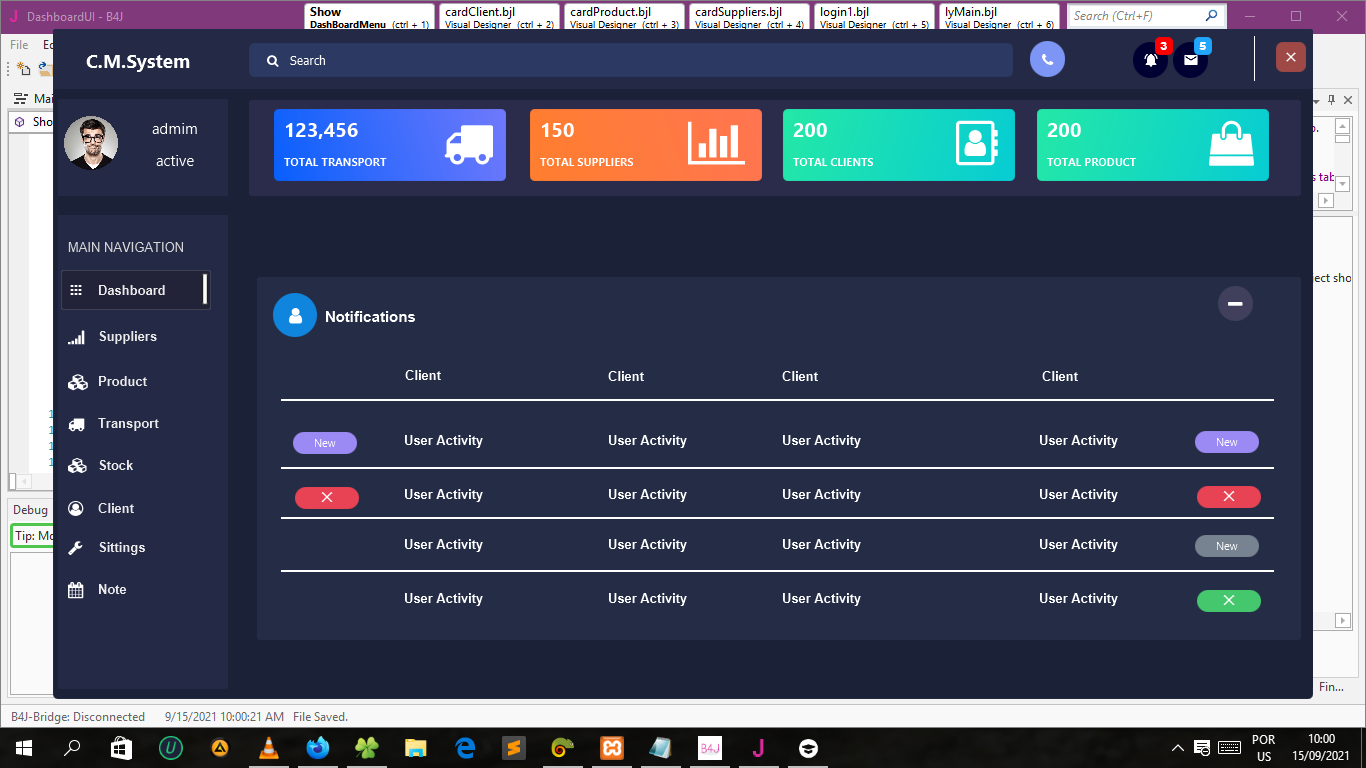
Task: Click the green X badge
Action: tap(1229, 600)
